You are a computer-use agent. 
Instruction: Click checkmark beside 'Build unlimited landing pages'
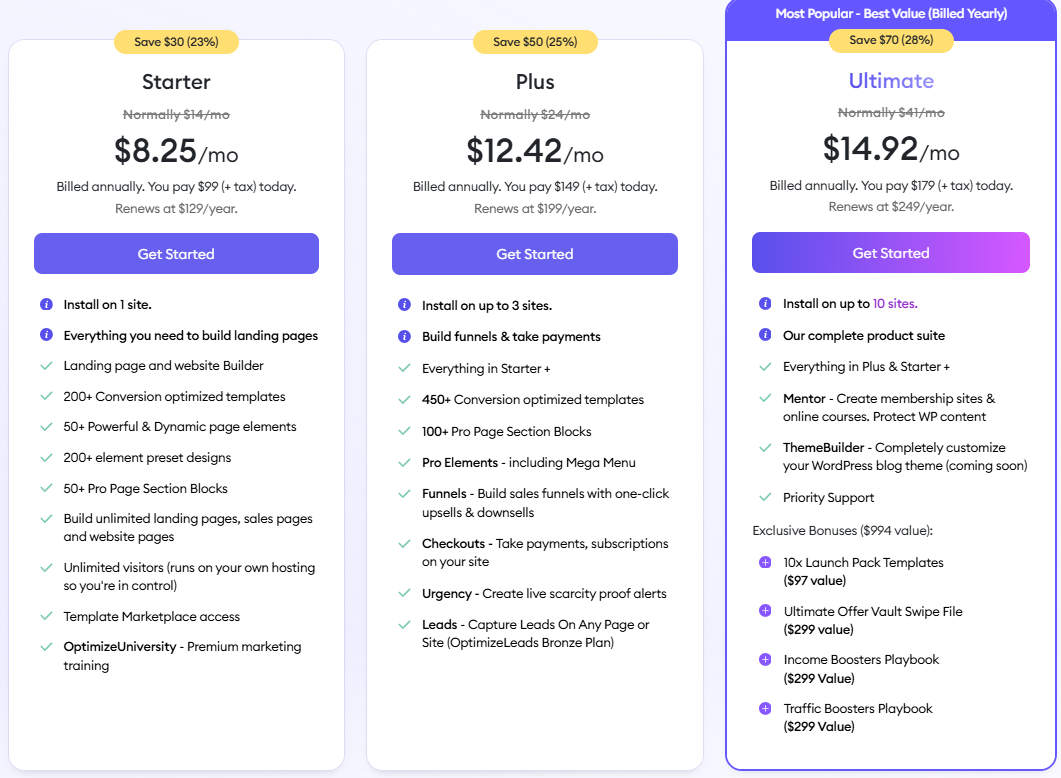pos(47,519)
